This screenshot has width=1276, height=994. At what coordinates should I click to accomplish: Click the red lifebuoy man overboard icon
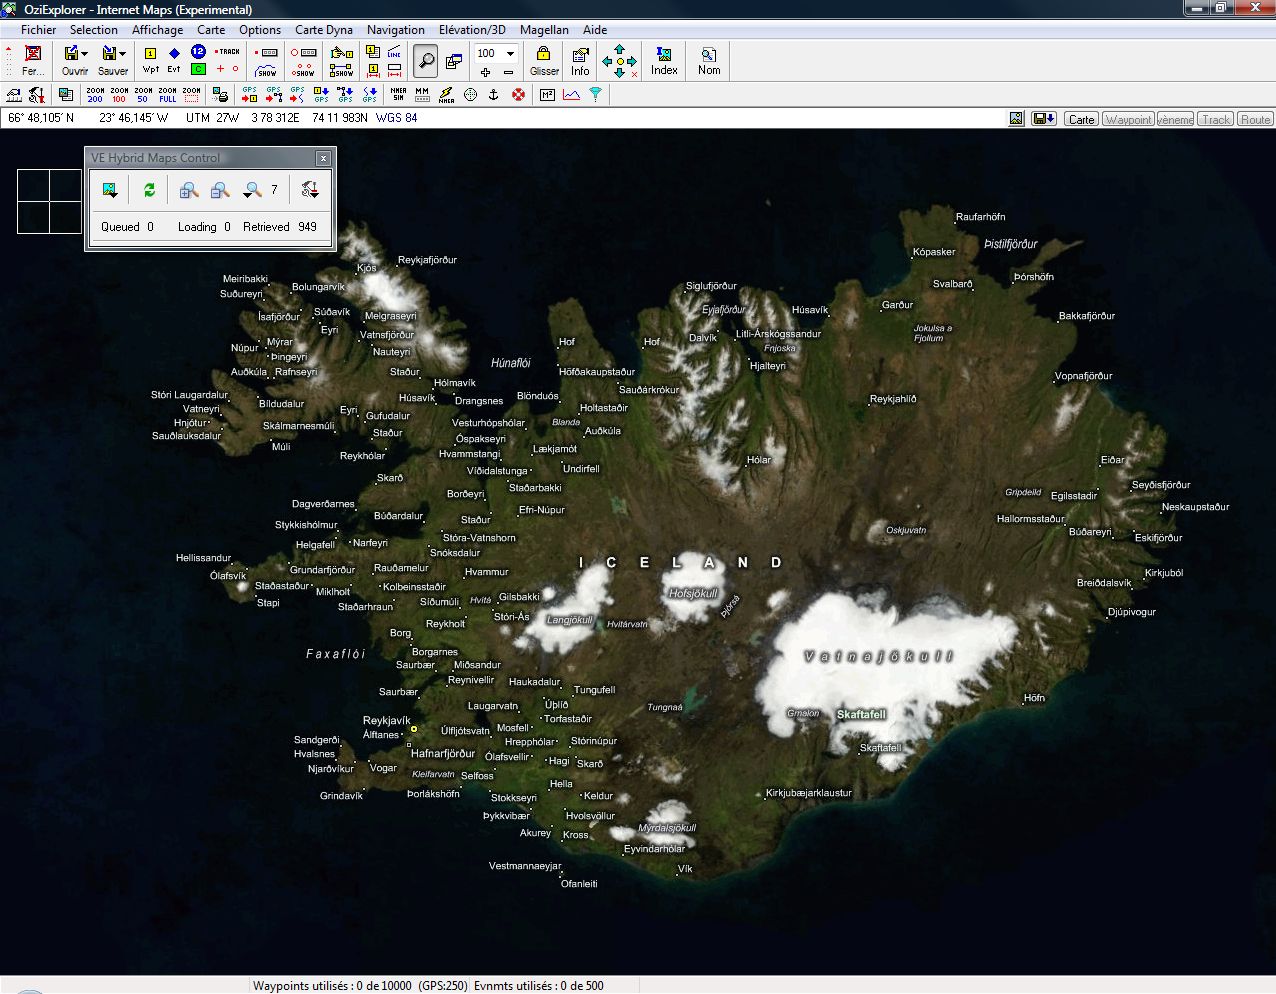pos(518,95)
